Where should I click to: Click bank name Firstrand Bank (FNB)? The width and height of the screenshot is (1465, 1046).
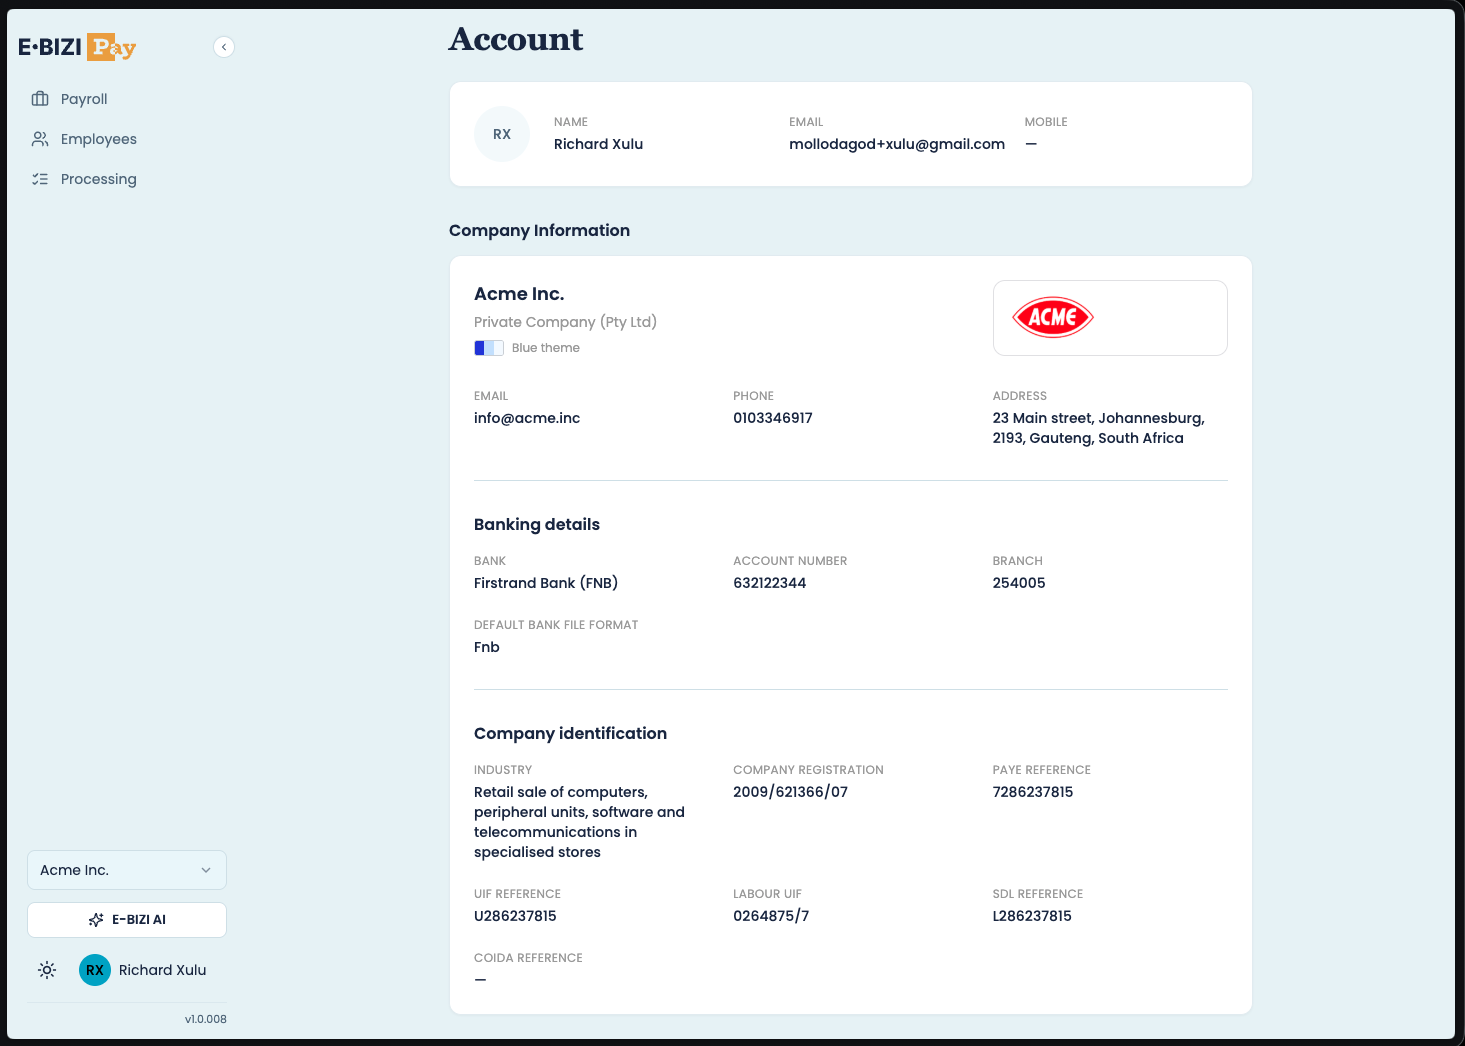pos(546,583)
